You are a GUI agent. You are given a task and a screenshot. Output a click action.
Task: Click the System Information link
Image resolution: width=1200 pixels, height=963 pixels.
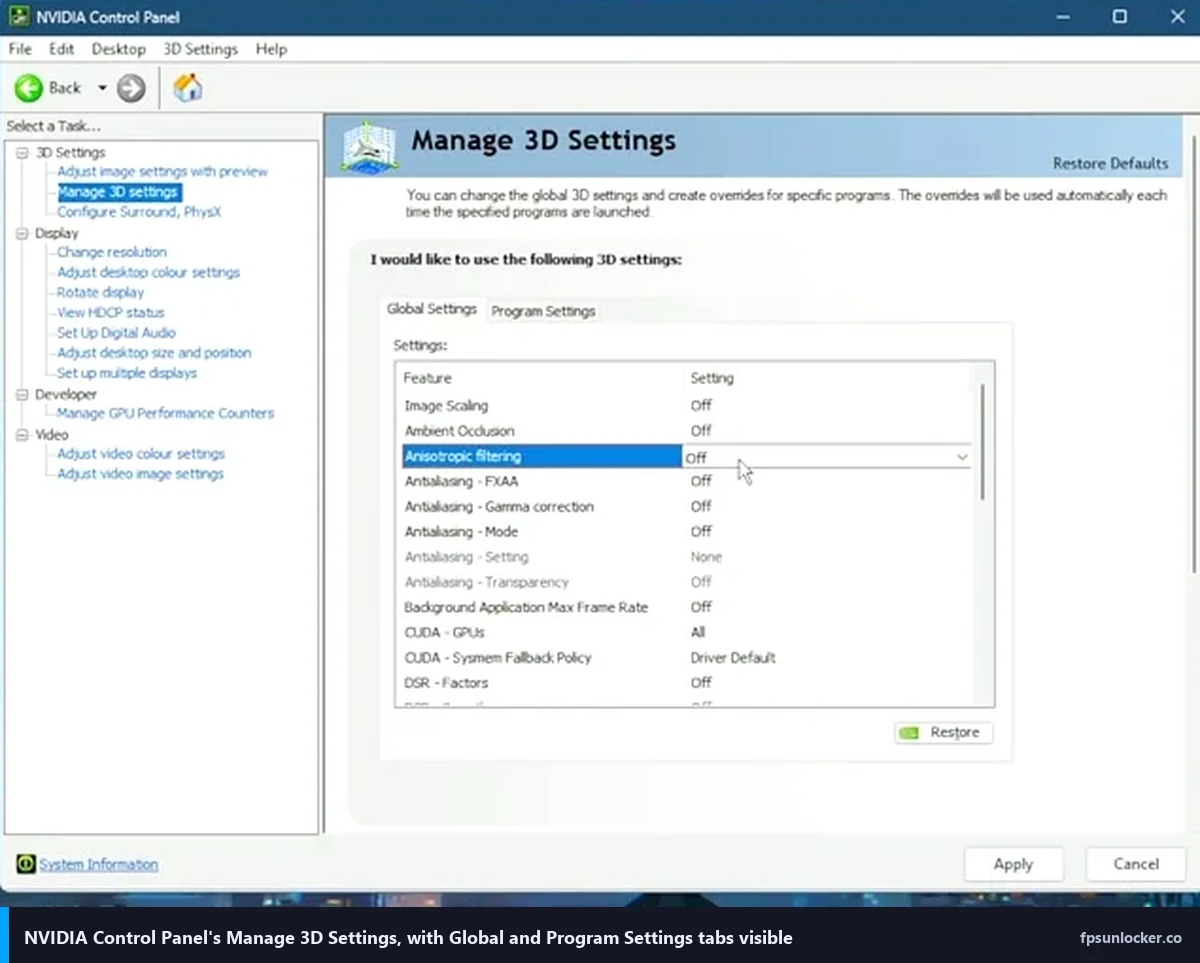click(x=99, y=864)
